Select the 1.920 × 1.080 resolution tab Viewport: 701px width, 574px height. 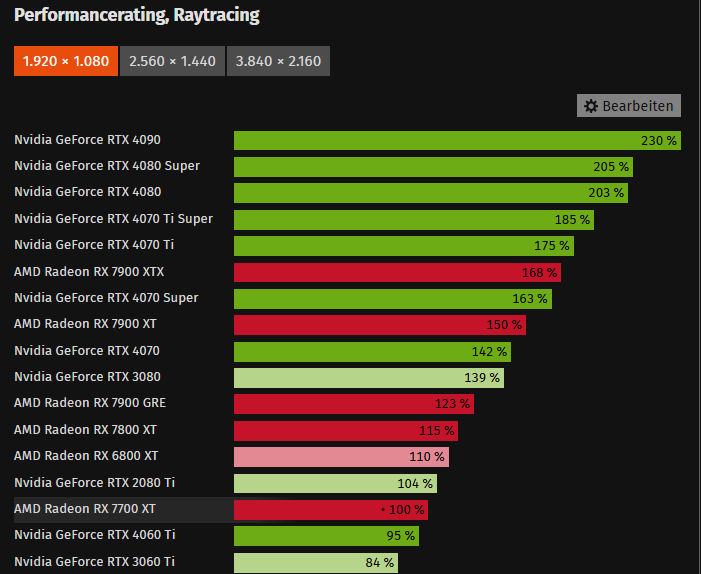(x=66, y=61)
